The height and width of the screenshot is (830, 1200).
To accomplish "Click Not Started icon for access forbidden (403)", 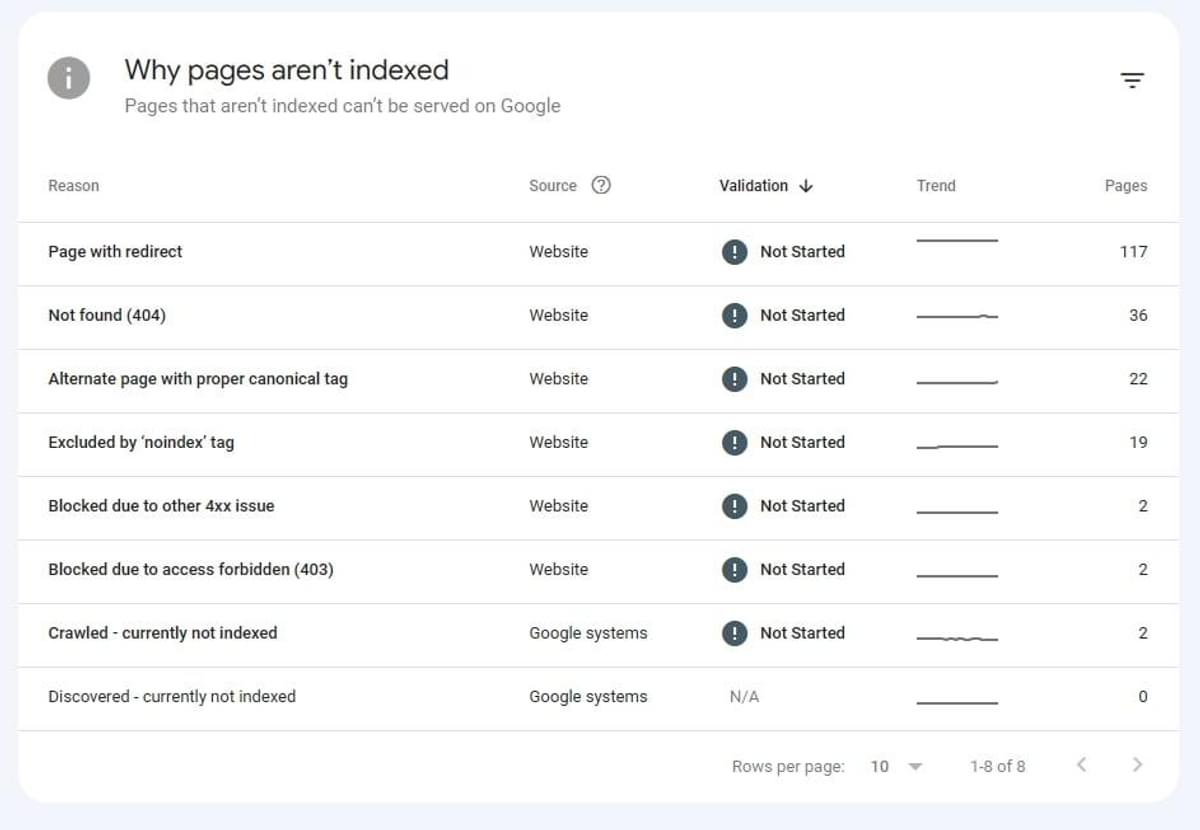I will point(734,569).
